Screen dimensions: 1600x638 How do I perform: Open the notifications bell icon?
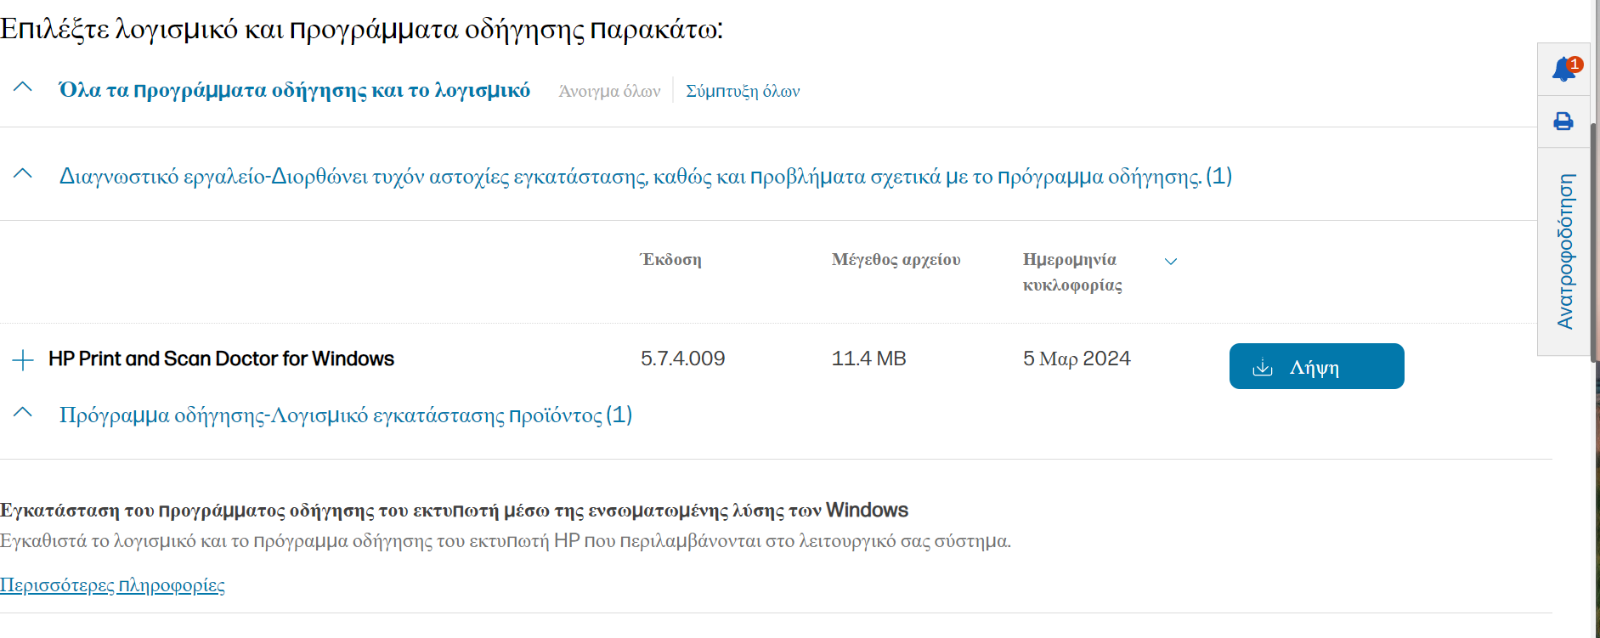[1564, 69]
